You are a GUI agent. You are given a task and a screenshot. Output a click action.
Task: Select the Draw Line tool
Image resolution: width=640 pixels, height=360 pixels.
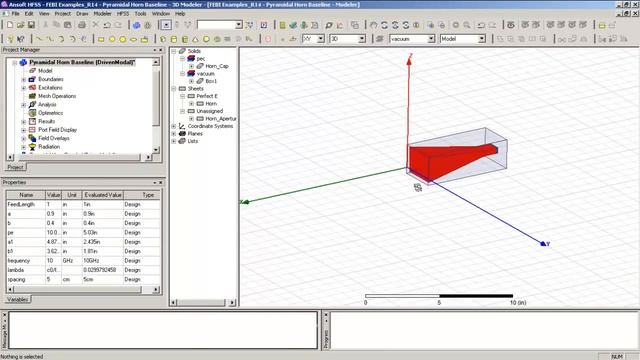[39, 39]
